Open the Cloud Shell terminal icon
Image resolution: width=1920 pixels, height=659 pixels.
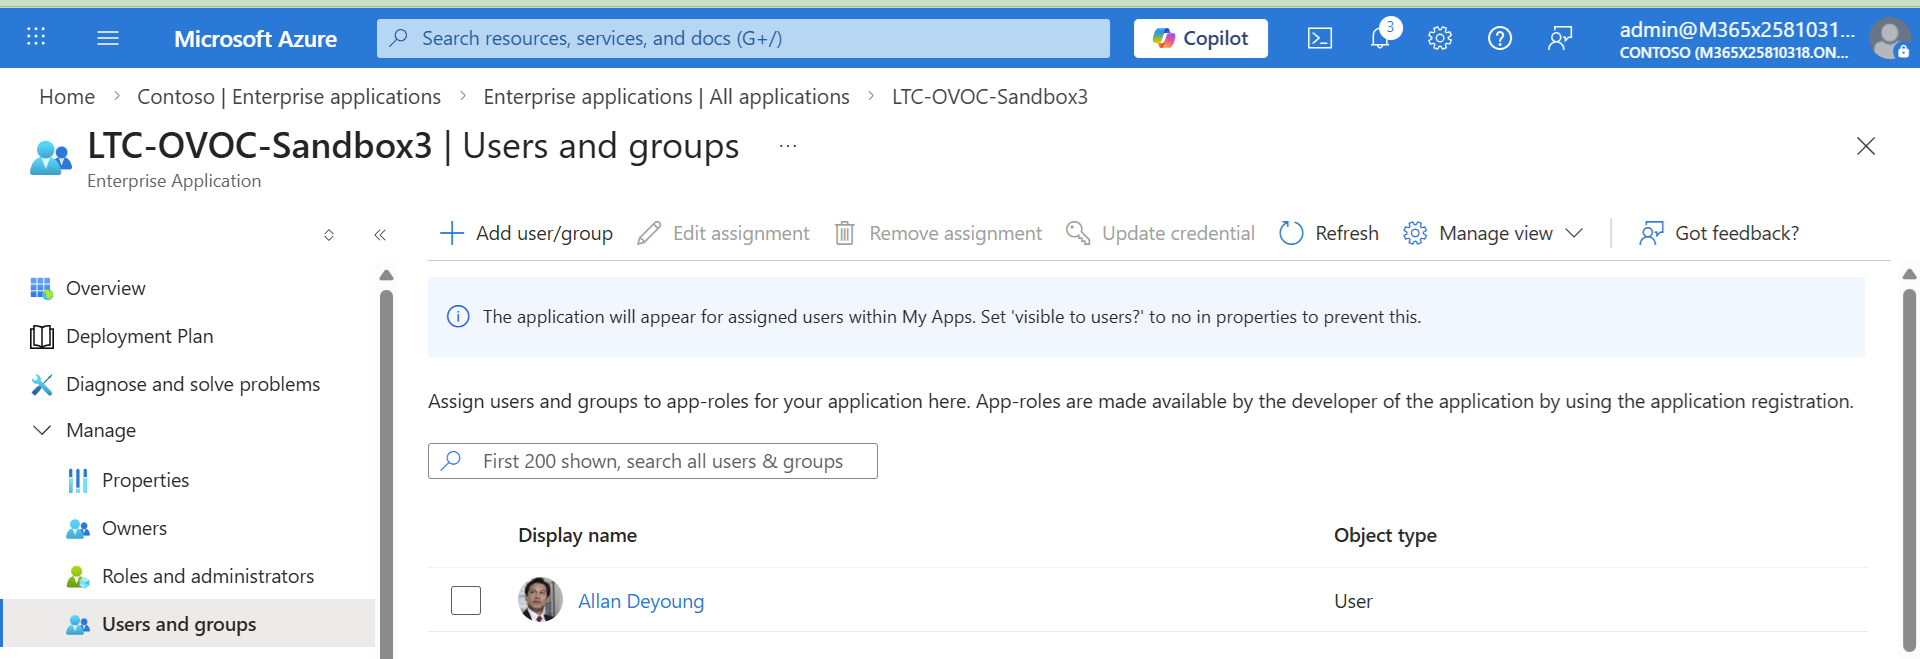click(1319, 38)
